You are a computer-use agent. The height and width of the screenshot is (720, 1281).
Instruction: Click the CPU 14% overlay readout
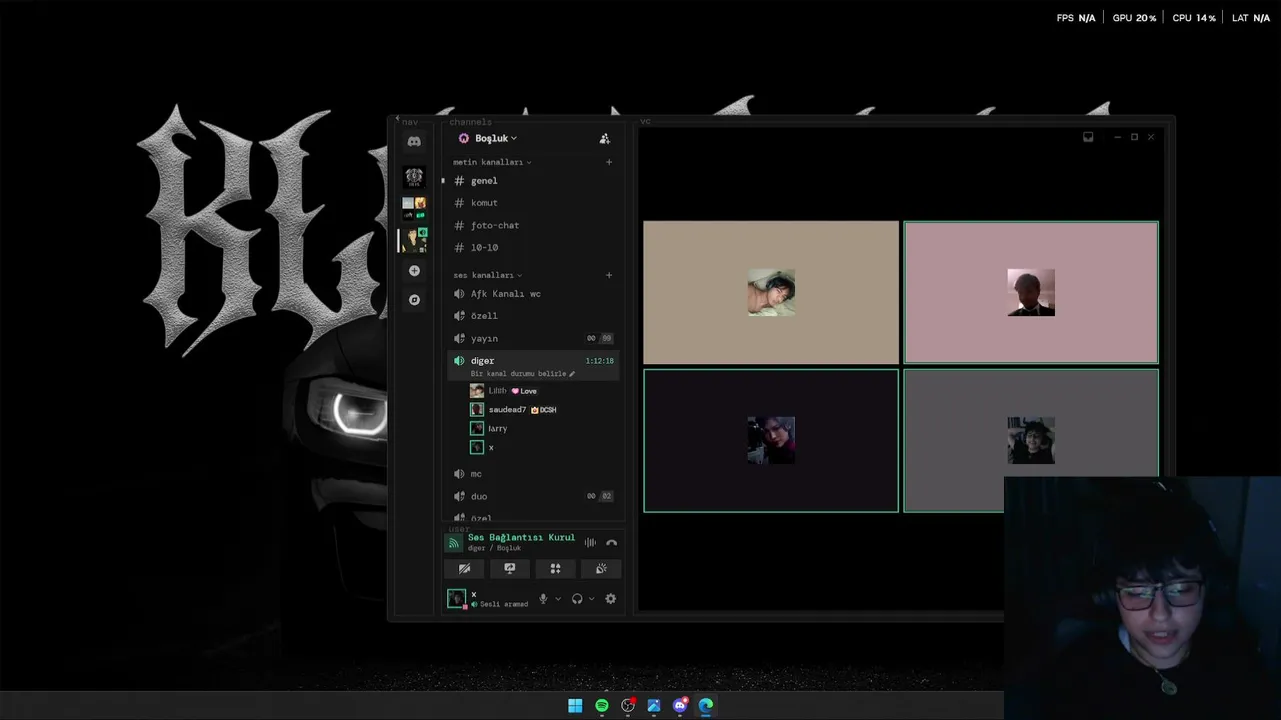1194,18
